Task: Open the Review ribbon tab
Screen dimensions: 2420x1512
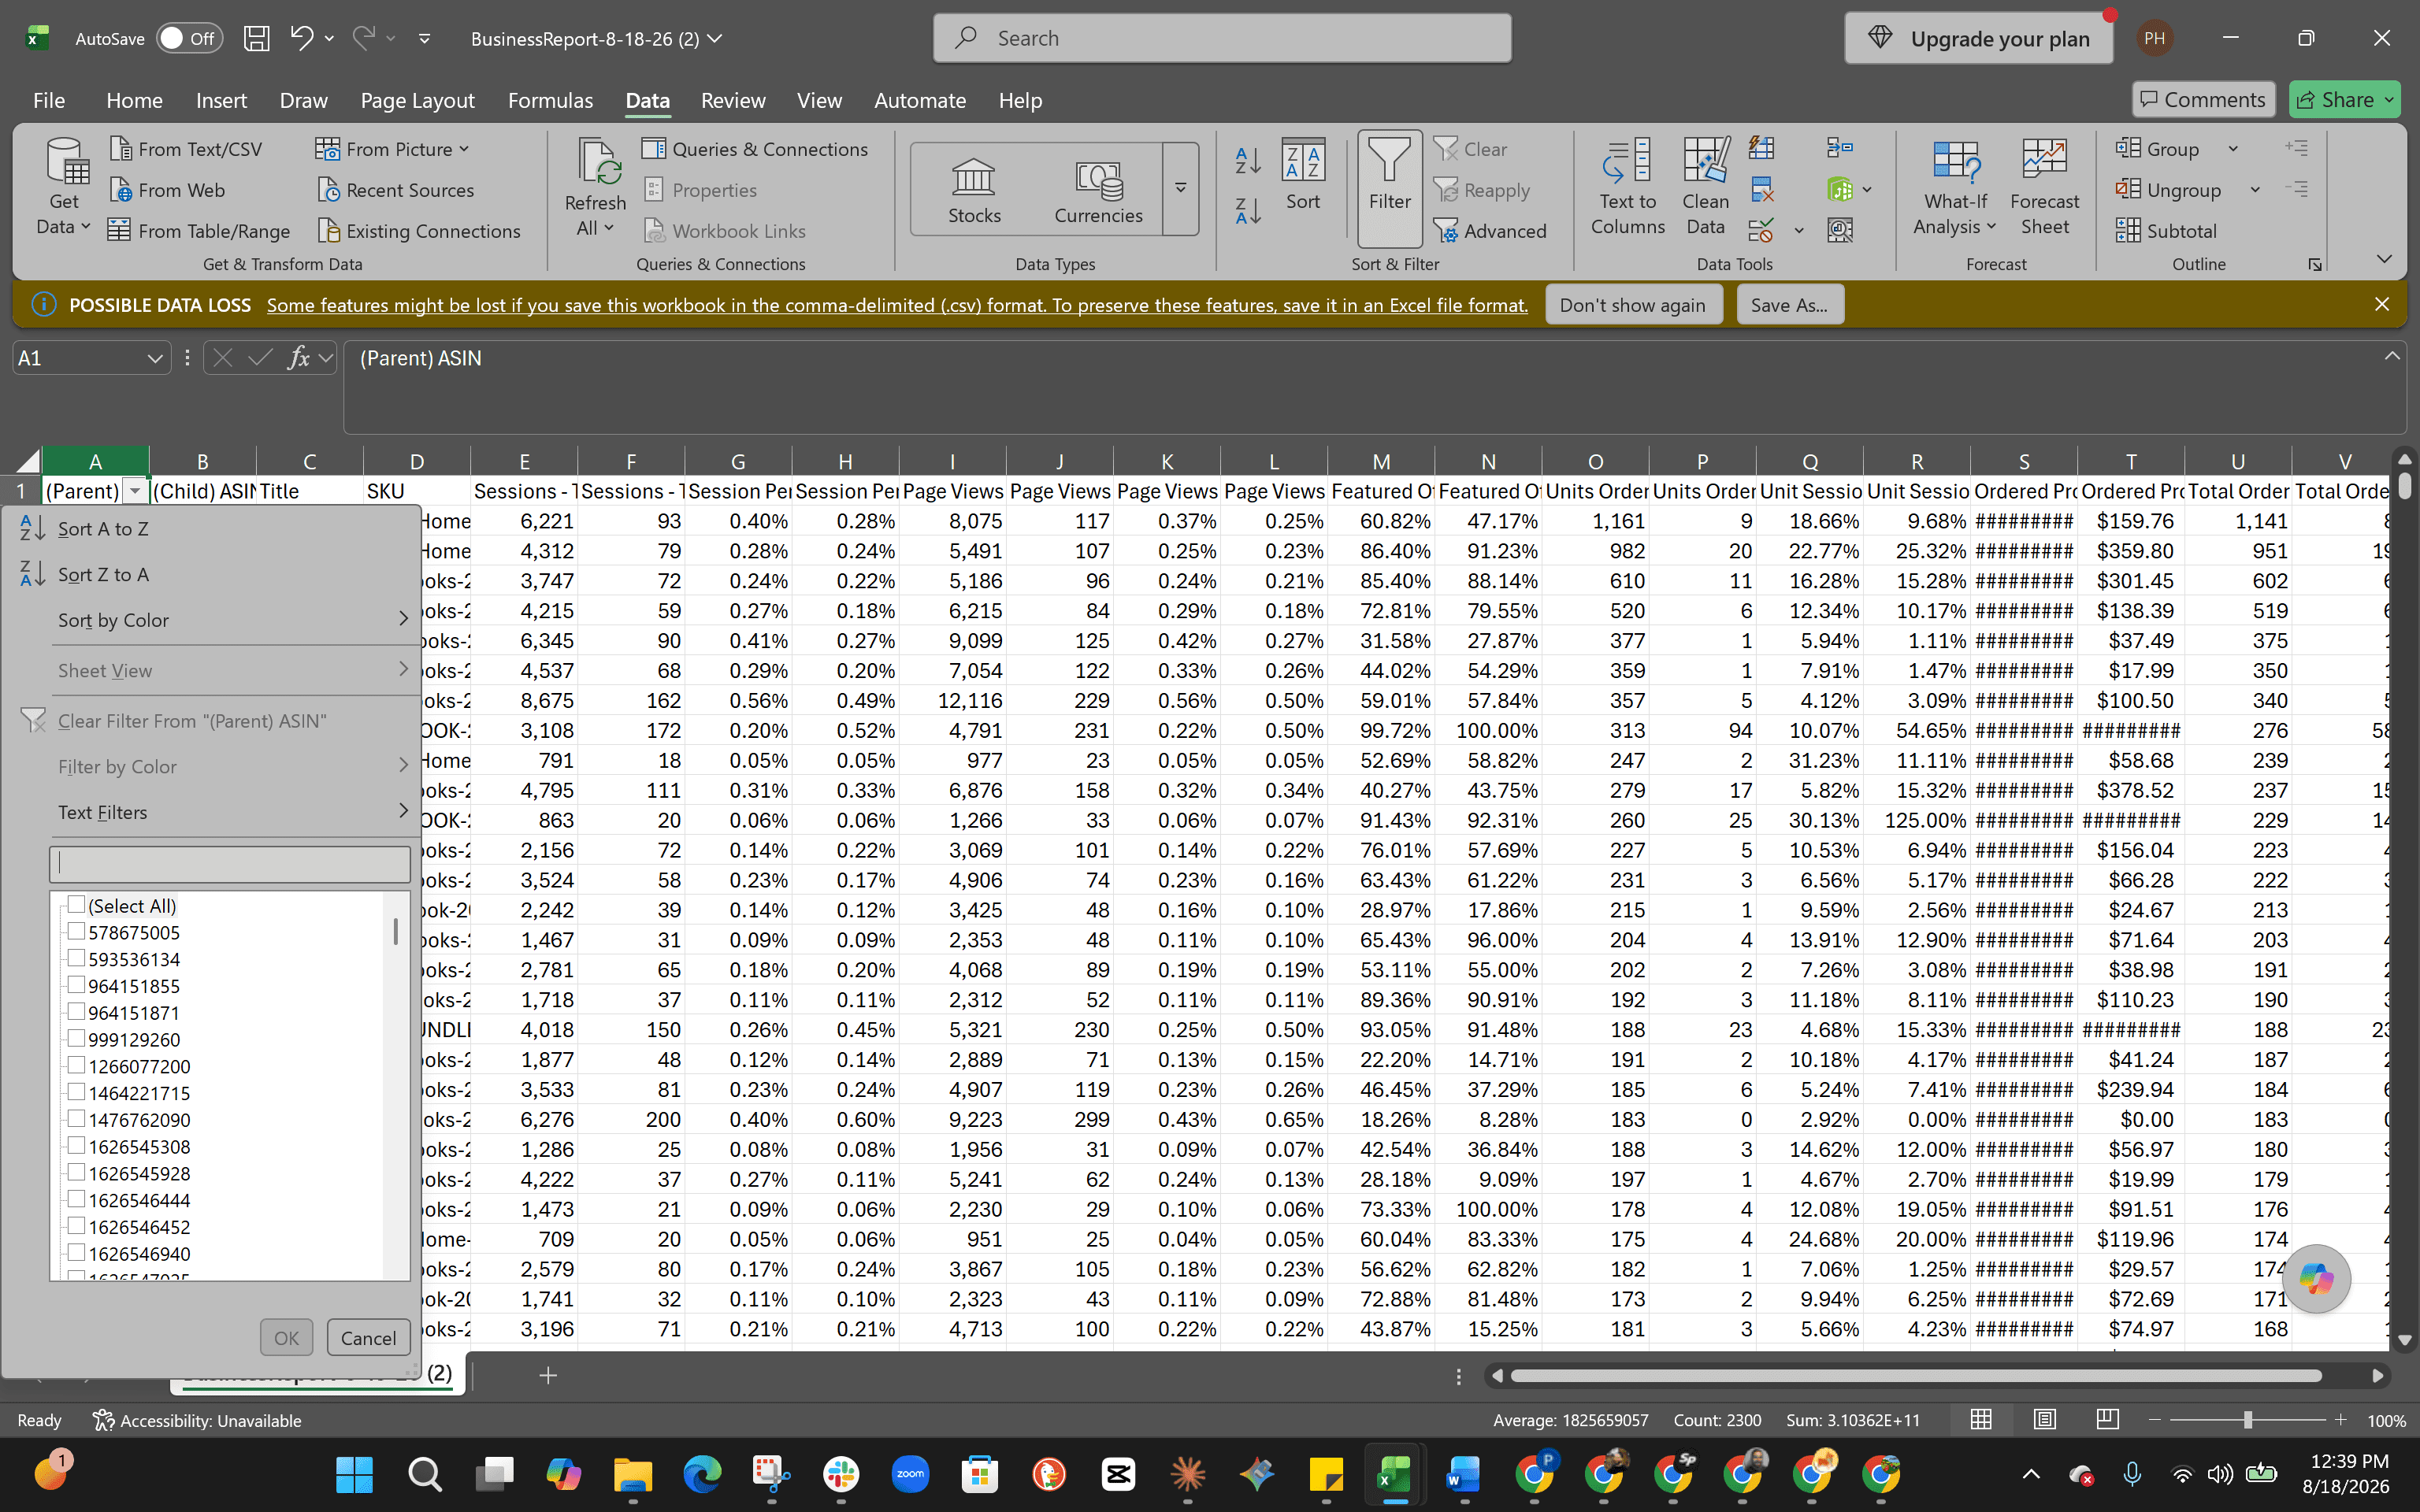Action: [x=733, y=100]
